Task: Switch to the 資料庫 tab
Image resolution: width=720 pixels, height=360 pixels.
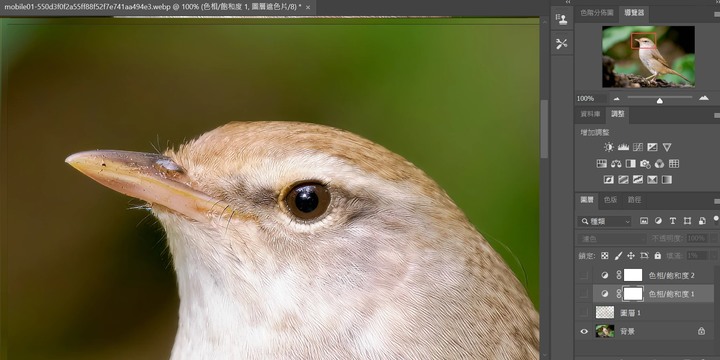Action: (590, 114)
